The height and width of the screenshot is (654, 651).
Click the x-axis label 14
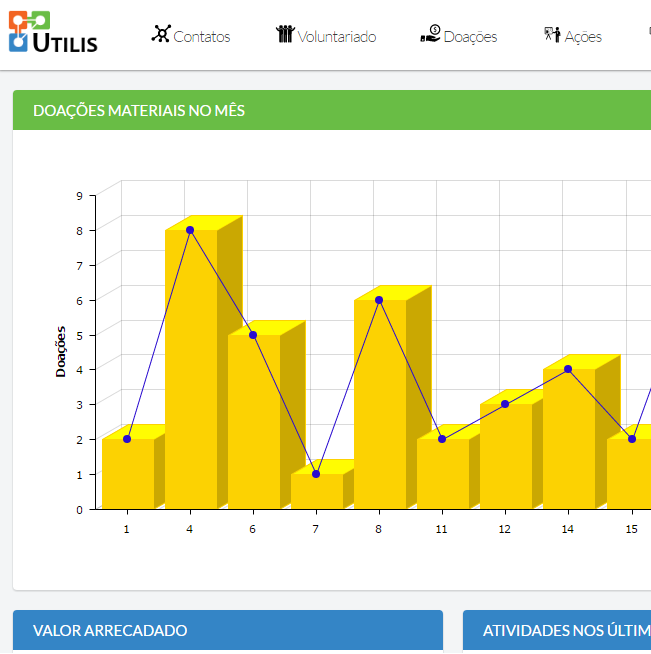(x=567, y=529)
